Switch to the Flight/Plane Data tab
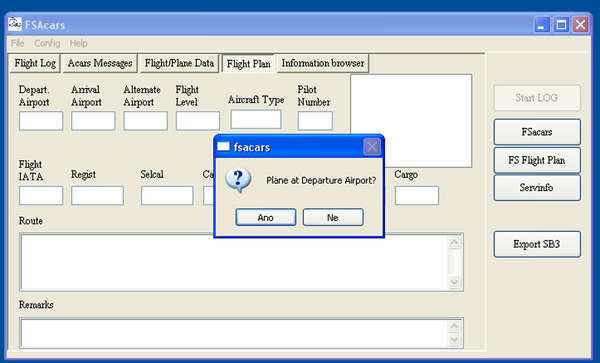The image size is (600, 363). coord(179,63)
